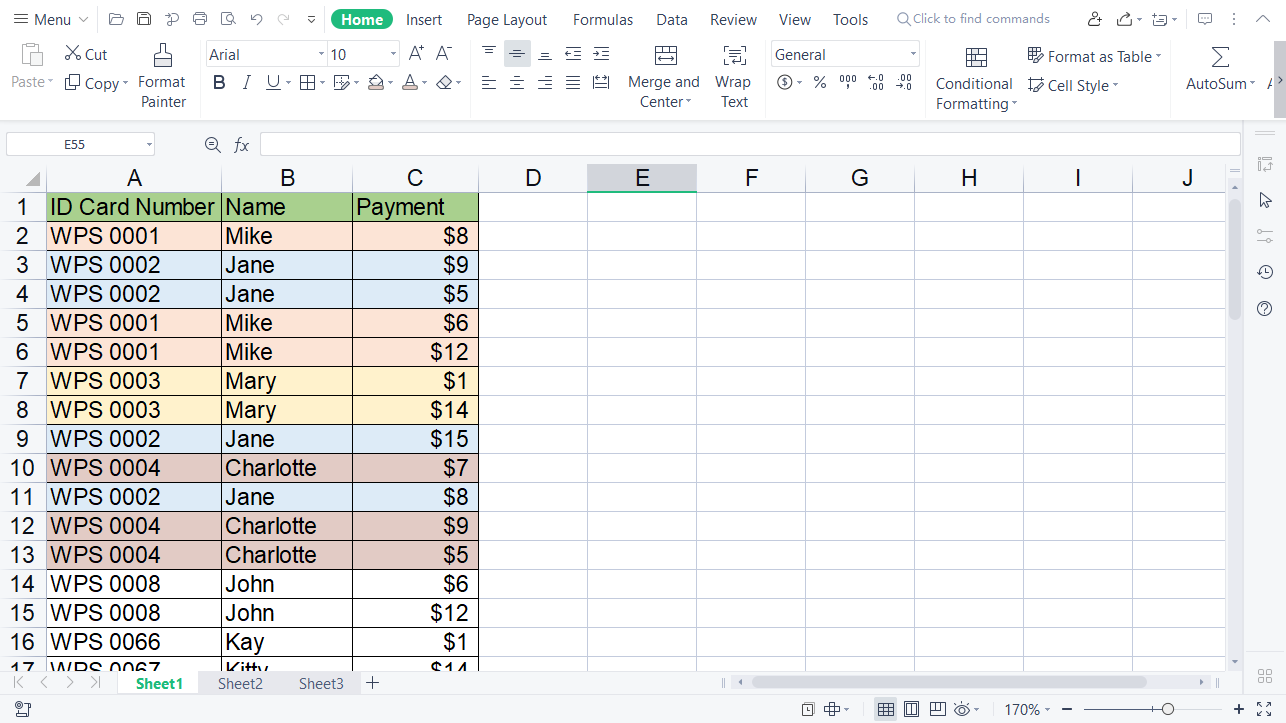Viewport: 1286px width, 723px height.
Task: Toggle italic formatting
Action: (x=246, y=83)
